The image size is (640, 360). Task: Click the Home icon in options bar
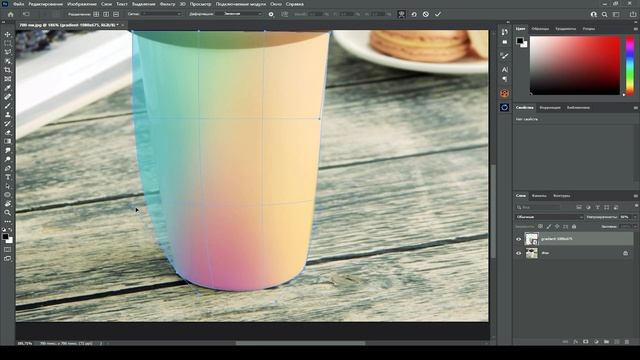click(x=11, y=14)
